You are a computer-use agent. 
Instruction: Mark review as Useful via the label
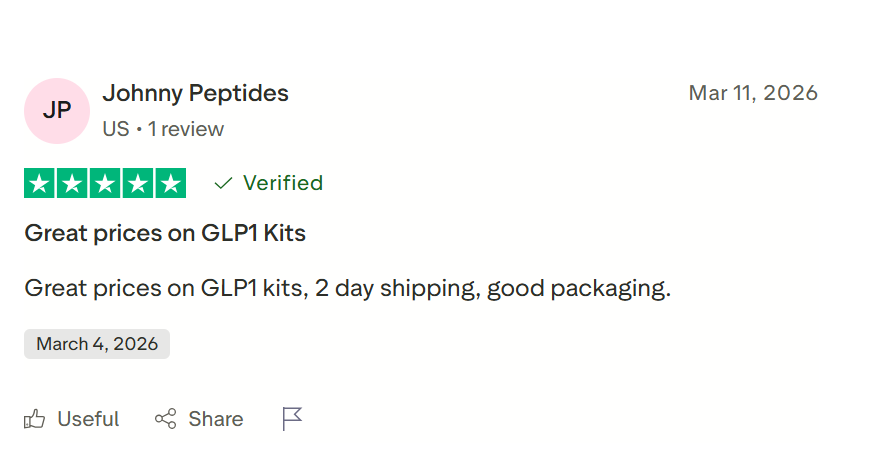88,419
